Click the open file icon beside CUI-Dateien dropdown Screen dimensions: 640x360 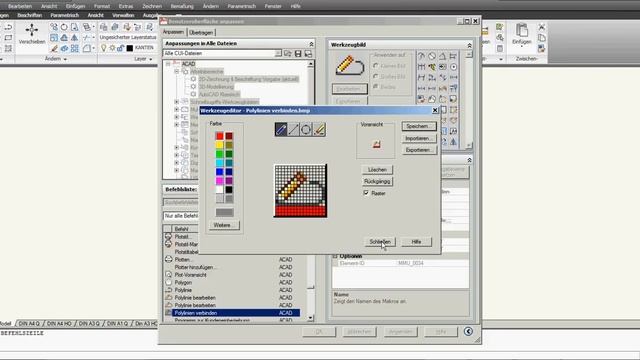coord(288,53)
